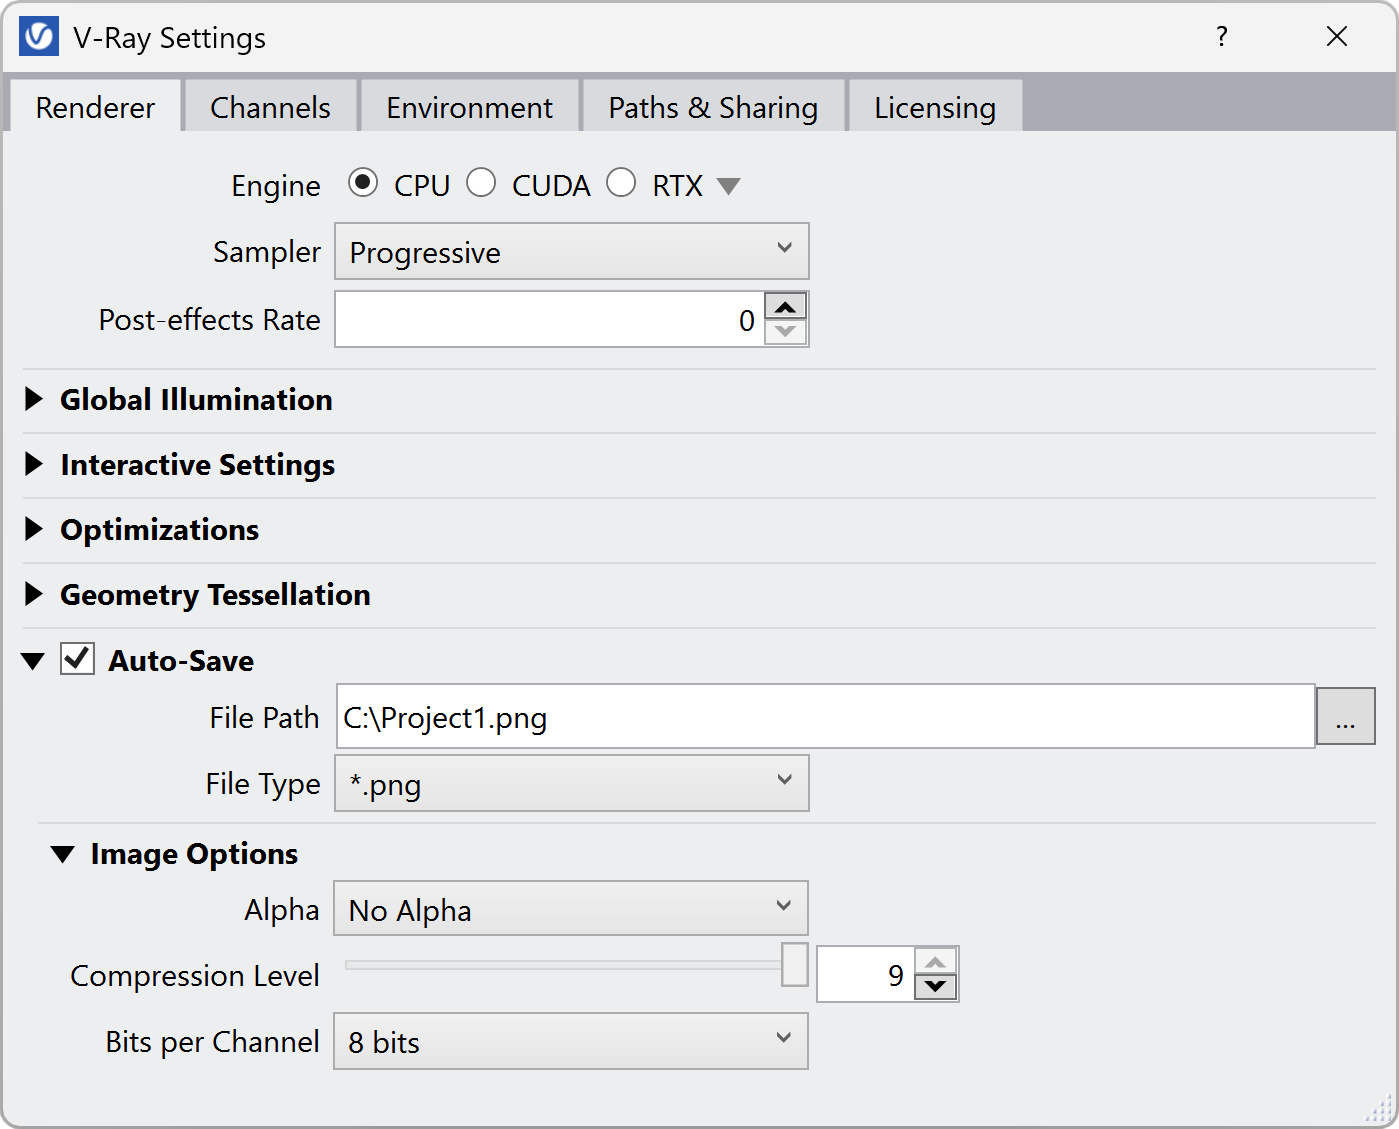Screen dimensions: 1399x1129
Task: Click the window resize grip in corner
Action: 1379,1108
